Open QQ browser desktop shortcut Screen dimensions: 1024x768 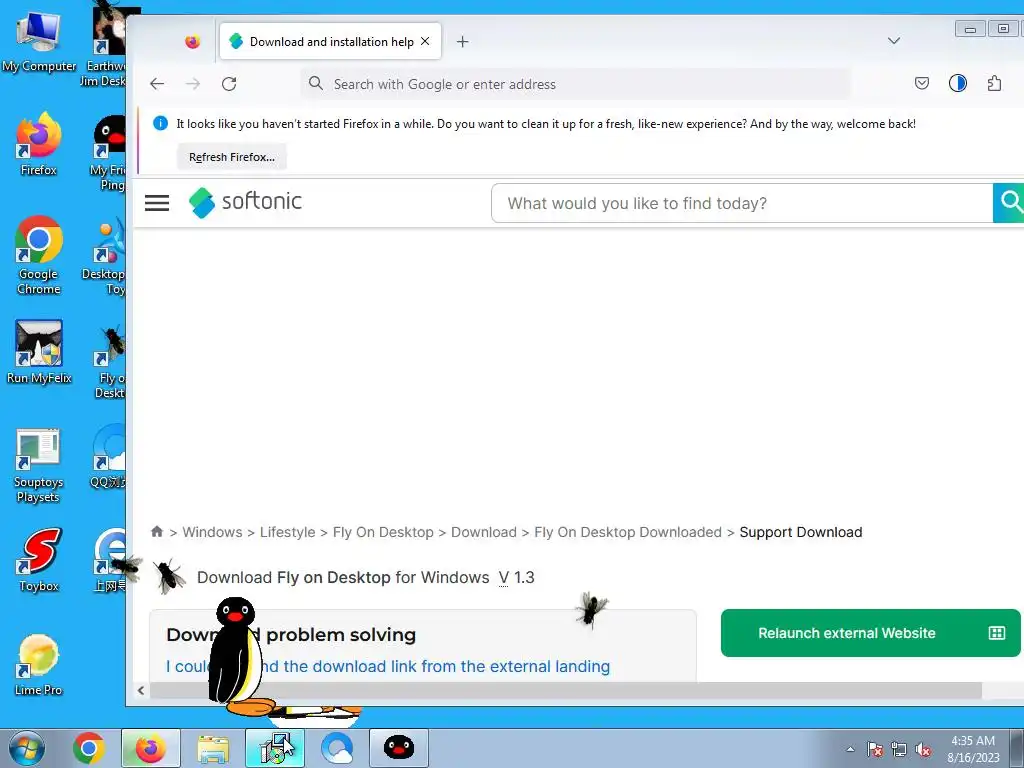pos(108,456)
